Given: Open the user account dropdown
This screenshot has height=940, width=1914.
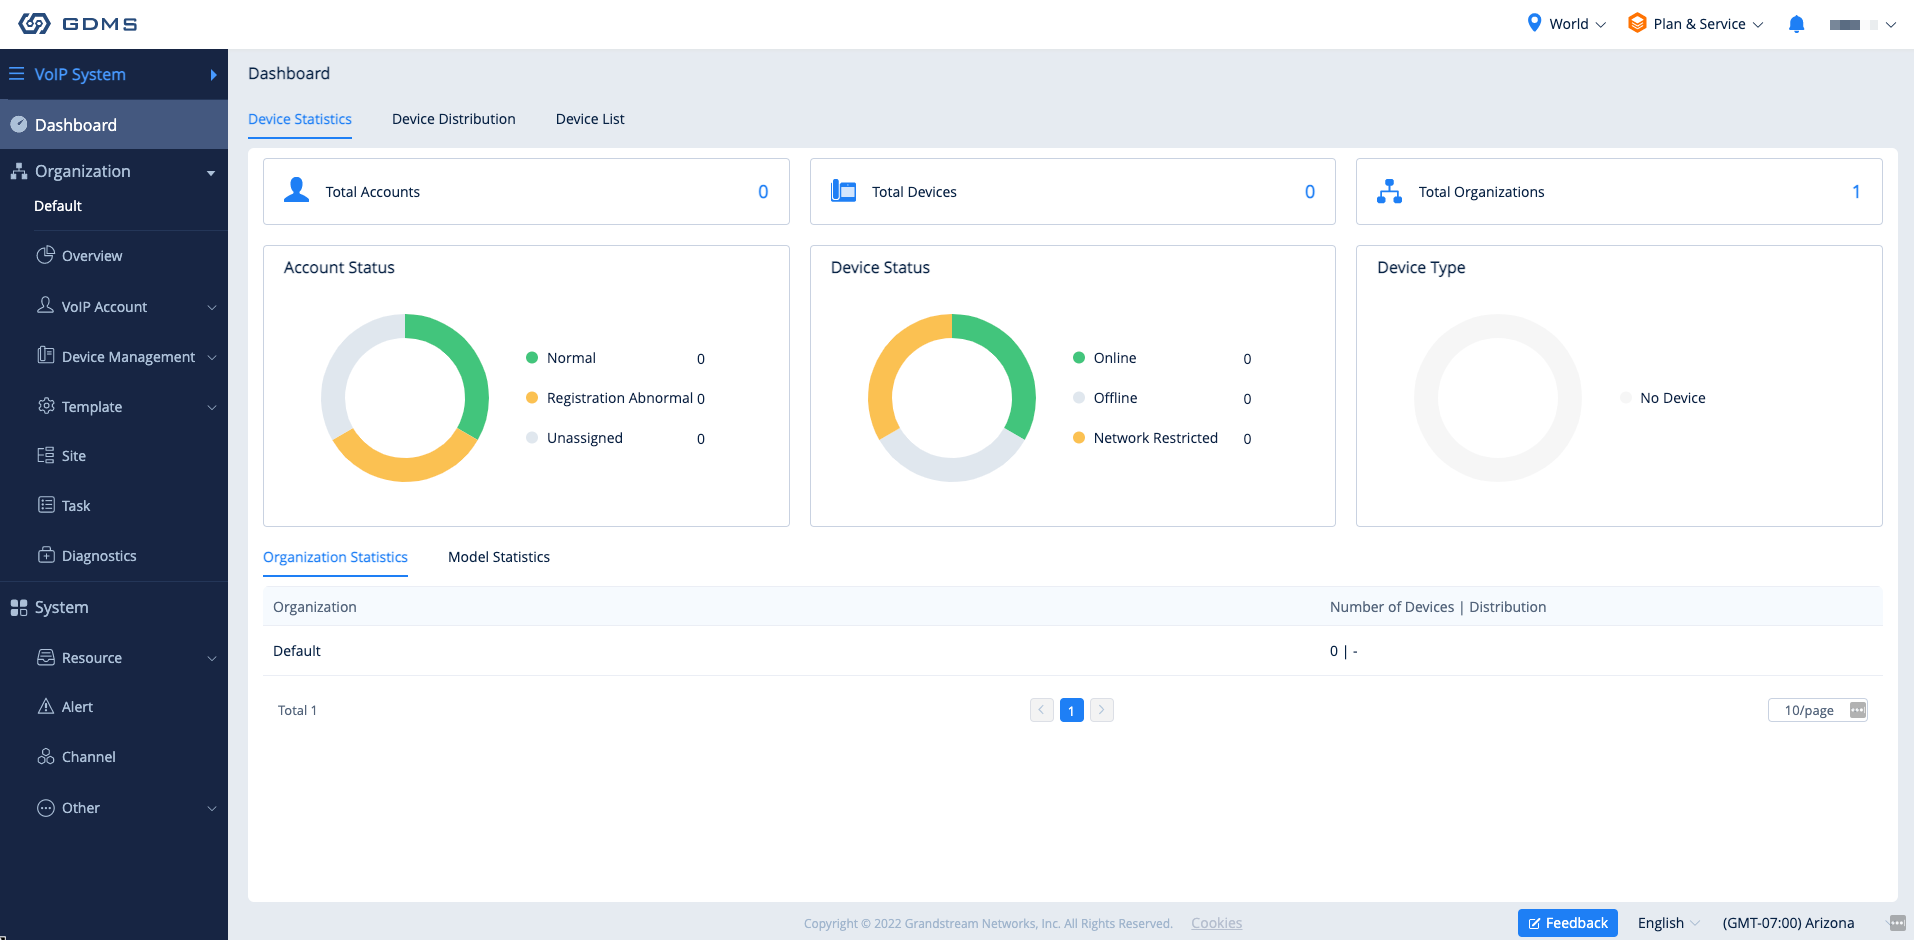Looking at the screenshot, I should pos(1862,25).
